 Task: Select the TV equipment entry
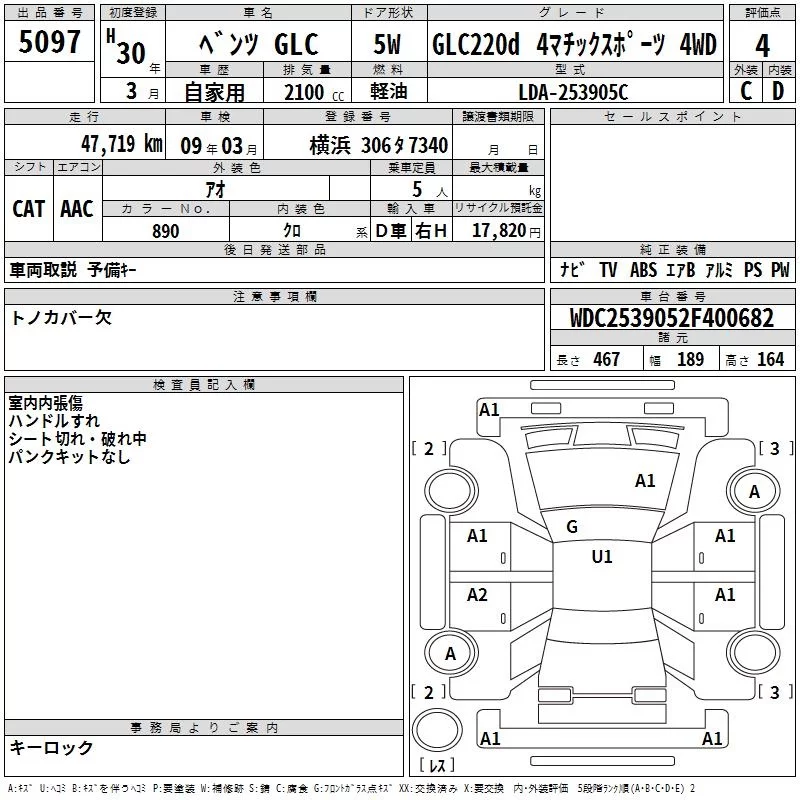[608, 269]
